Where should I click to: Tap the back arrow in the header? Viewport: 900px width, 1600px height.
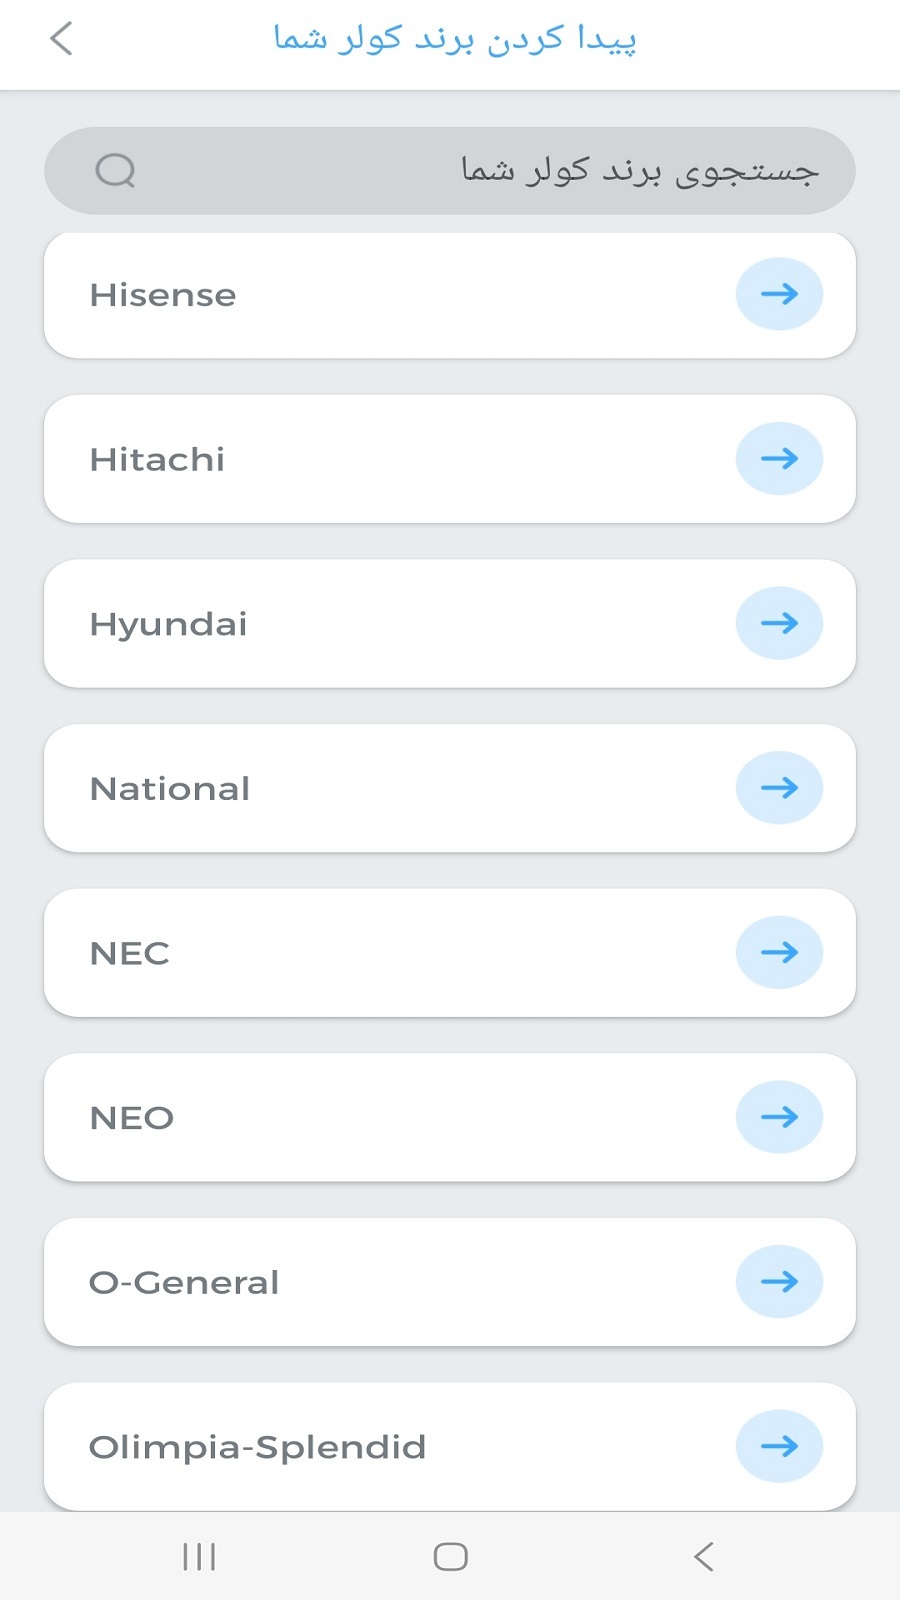coord(61,39)
